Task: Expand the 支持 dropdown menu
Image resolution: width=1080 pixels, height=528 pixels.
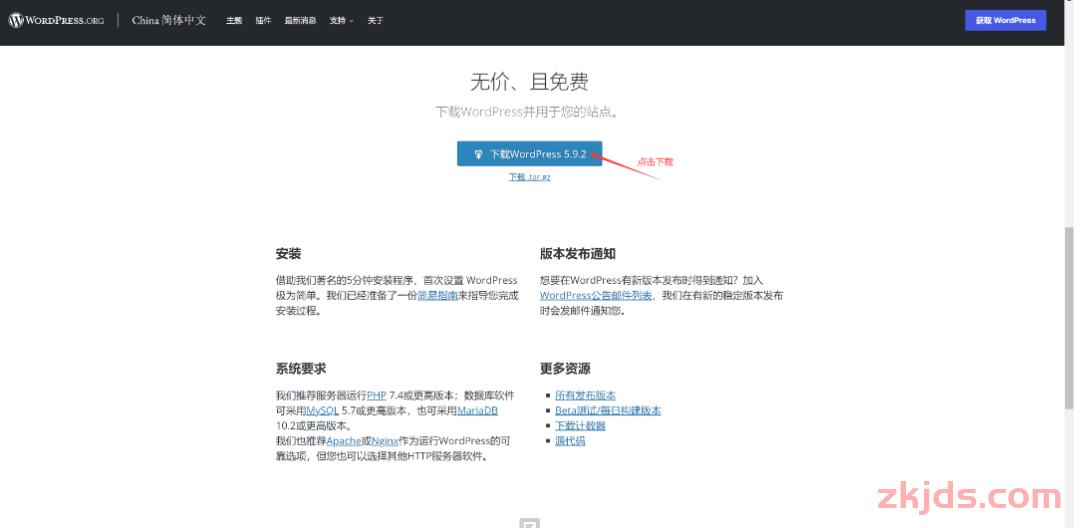Action: [341, 21]
